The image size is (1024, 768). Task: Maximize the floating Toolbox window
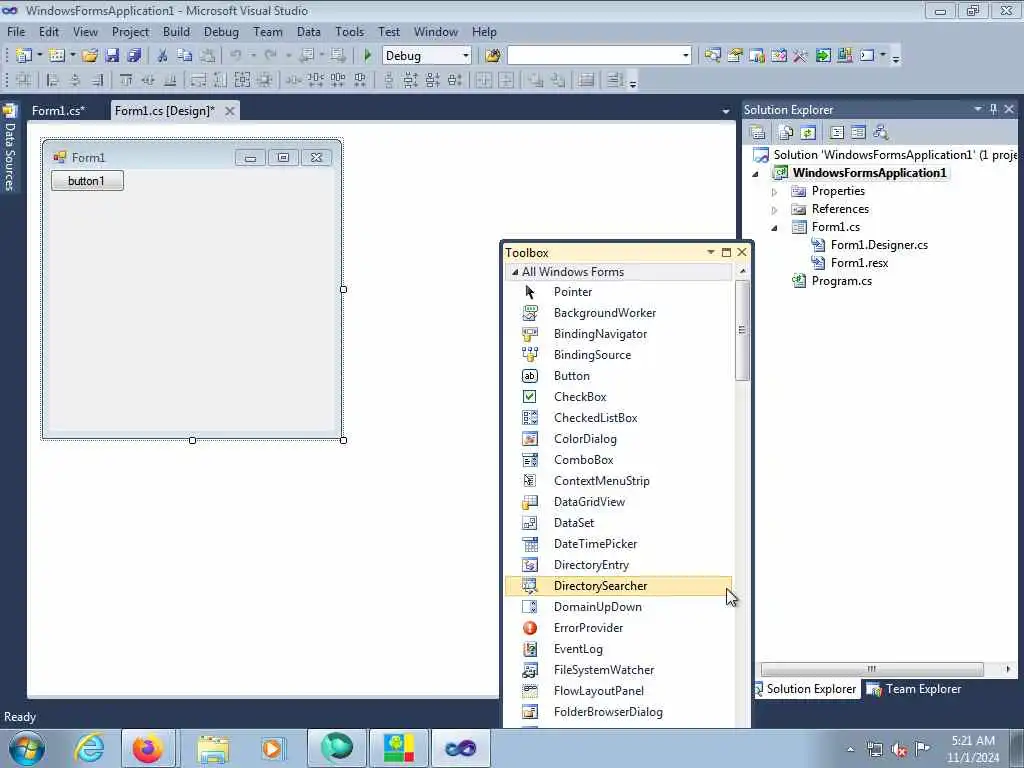pyautogui.click(x=726, y=252)
